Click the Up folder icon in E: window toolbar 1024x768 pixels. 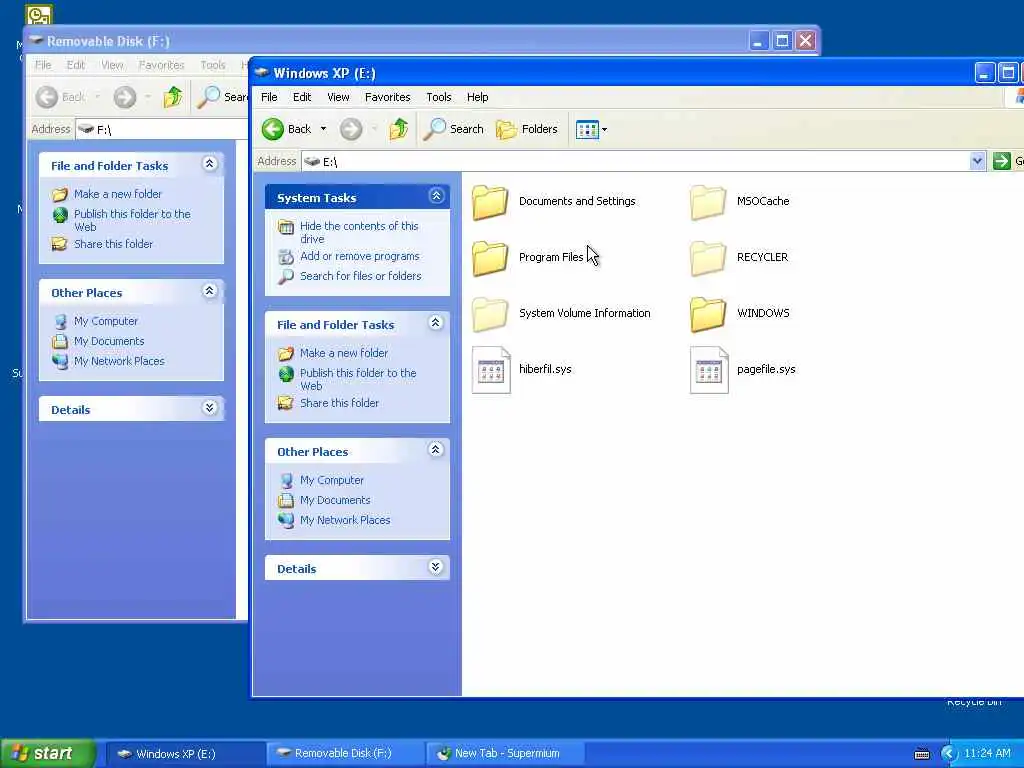tap(399, 129)
